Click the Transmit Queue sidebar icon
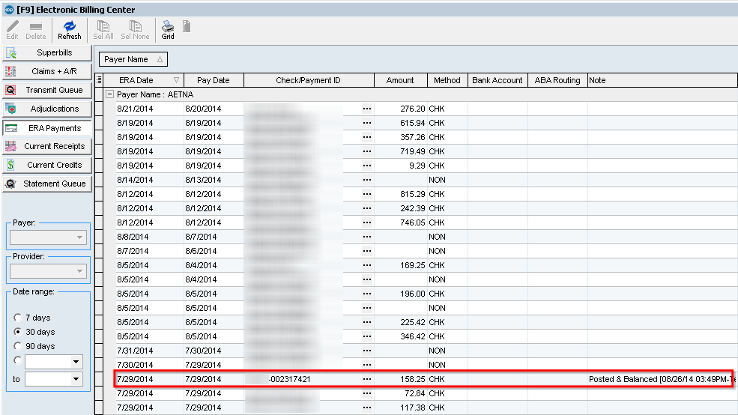Image resolution: width=738 pixels, height=415 pixels. (11, 90)
